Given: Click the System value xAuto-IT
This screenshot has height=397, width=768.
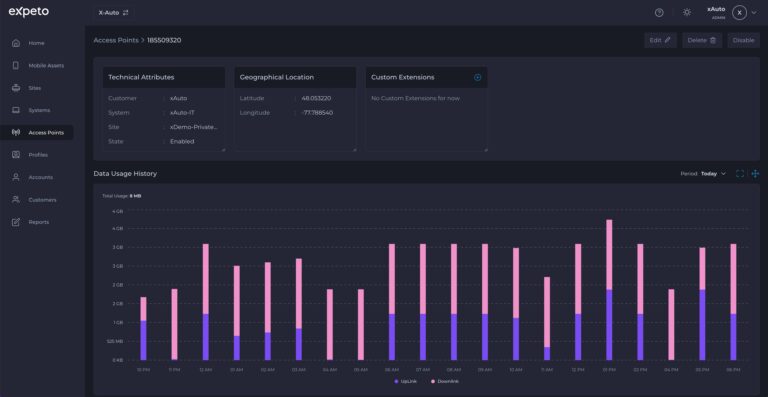Looking at the screenshot, I should [x=183, y=113].
